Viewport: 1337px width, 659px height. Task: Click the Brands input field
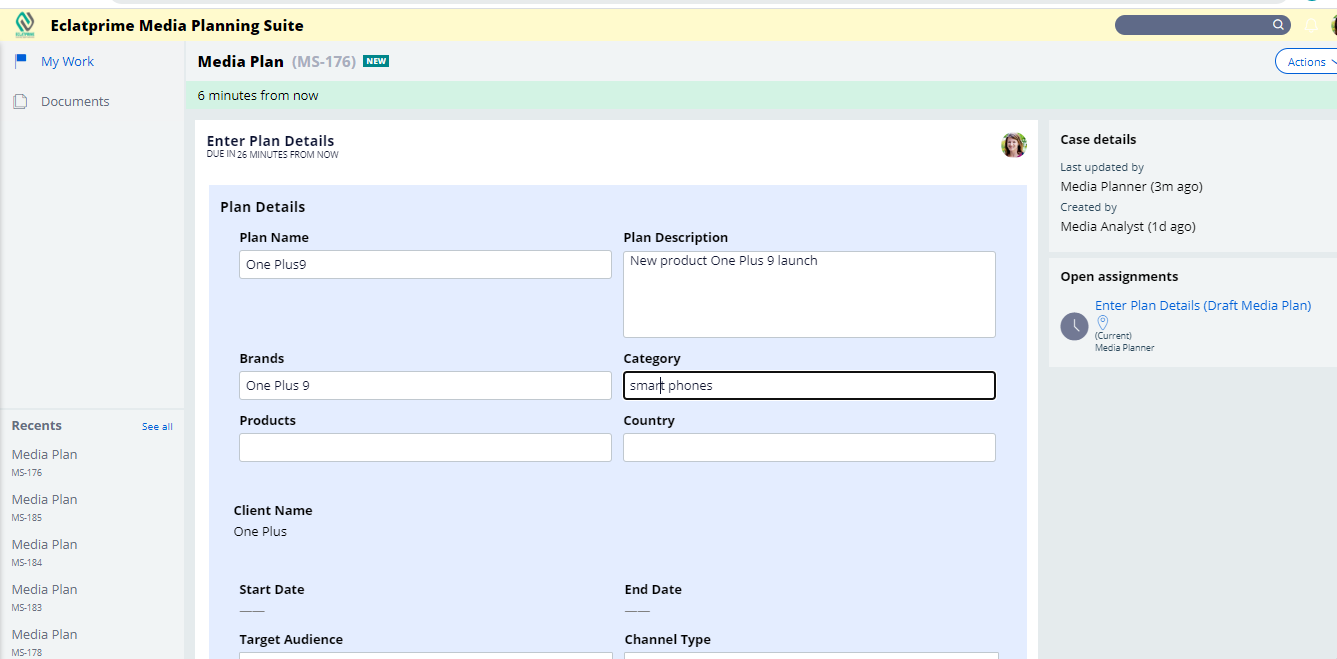point(425,385)
